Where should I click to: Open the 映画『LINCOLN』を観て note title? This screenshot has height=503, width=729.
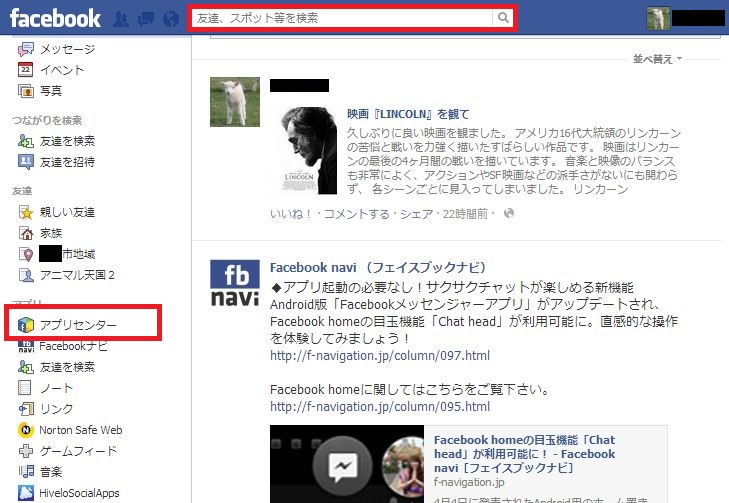tap(408, 114)
